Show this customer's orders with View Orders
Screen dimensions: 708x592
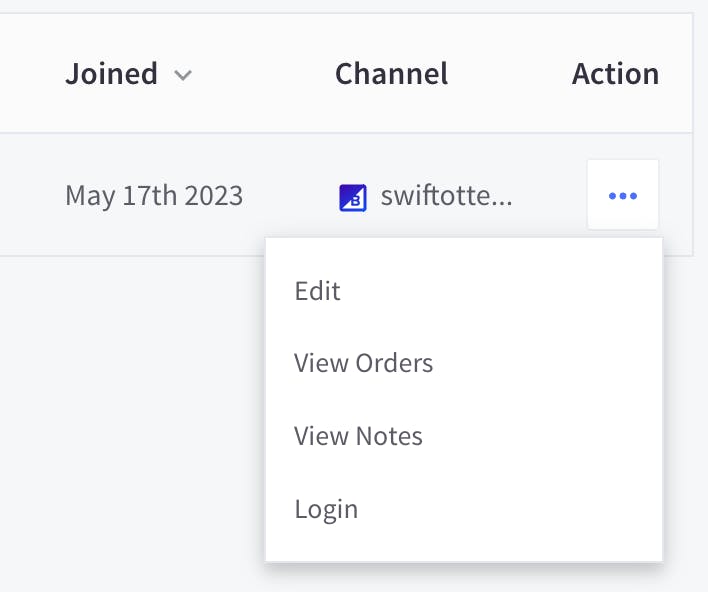pyautogui.click(x=363, y=363)
